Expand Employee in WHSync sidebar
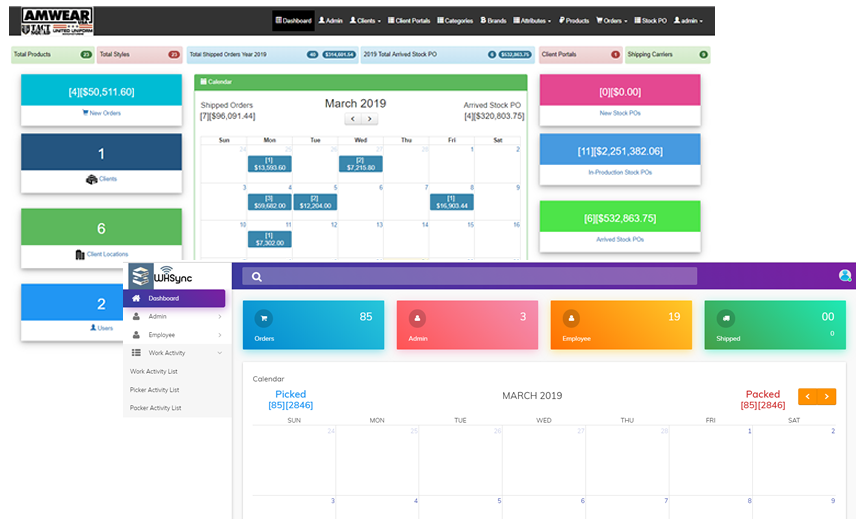The image size is (856, 519). click(x=177, y=335)
